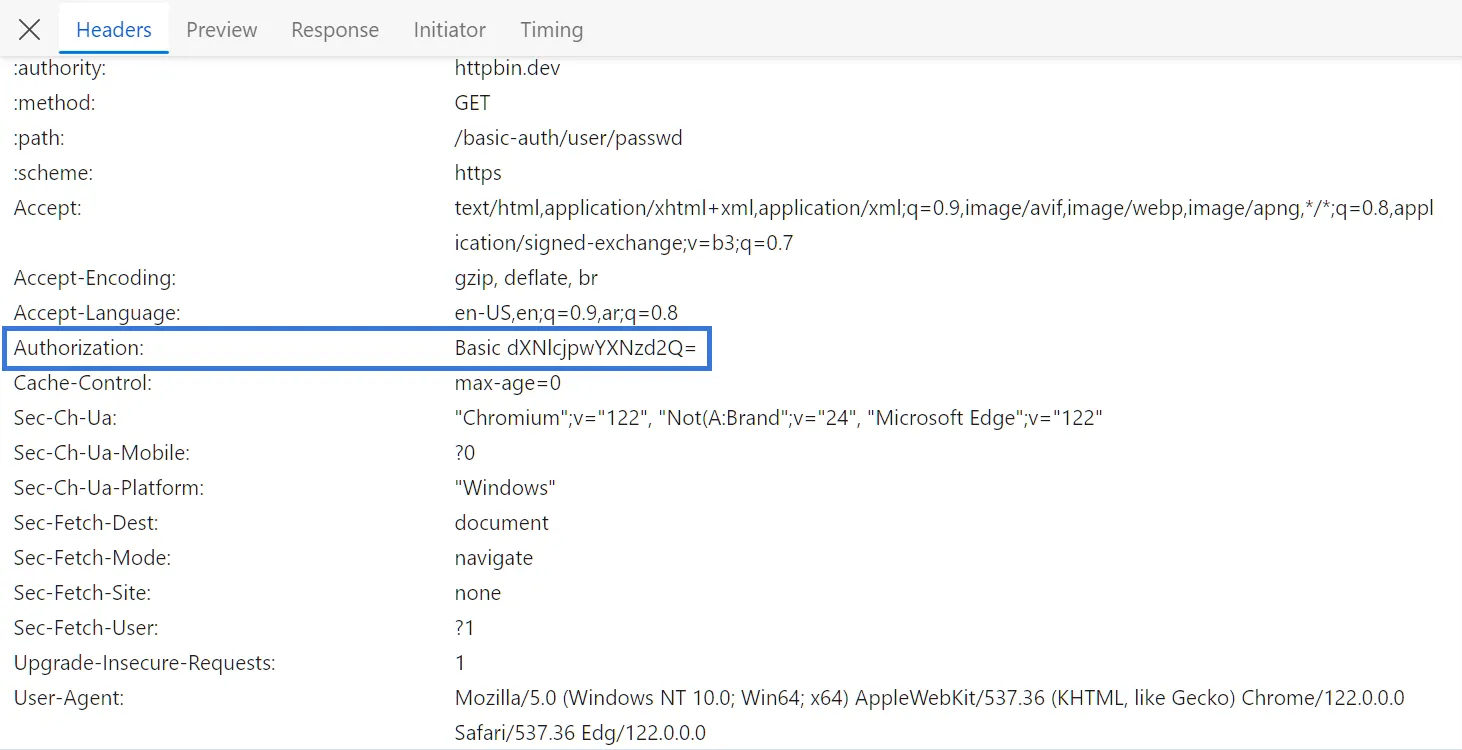The width and height of the screenshot is (1462, 750).
Task: Select the Accept-Encoding value gzip, deflate, br
Action: (x=525, y=277)
